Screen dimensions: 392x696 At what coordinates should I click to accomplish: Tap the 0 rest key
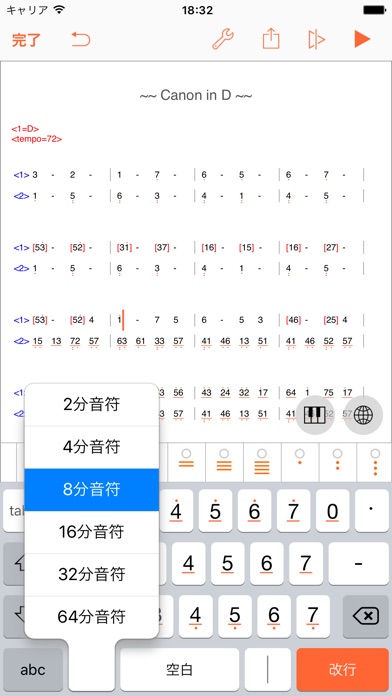coord(333,511)
